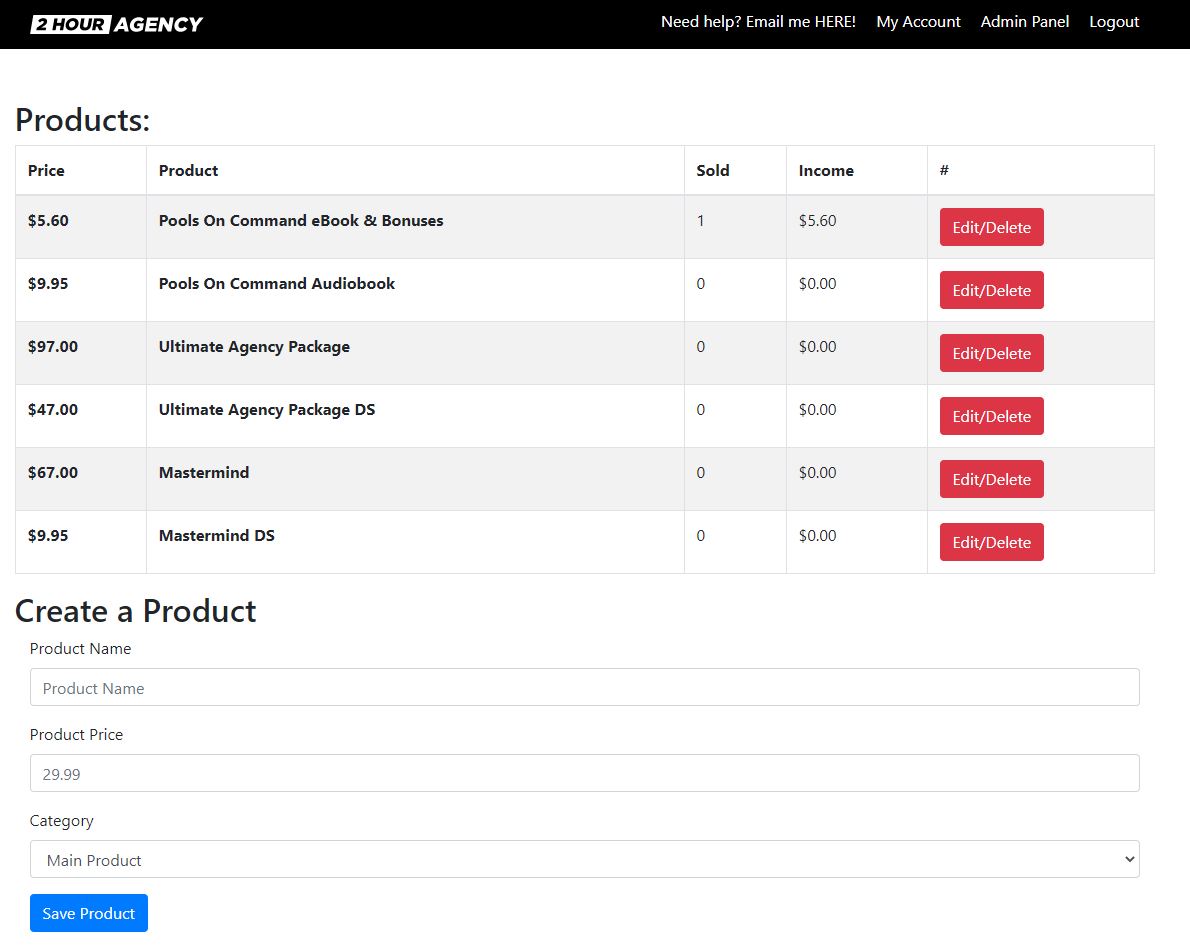Select the Product Price label
Screen dimensions: 1190x945
(76, 735)
